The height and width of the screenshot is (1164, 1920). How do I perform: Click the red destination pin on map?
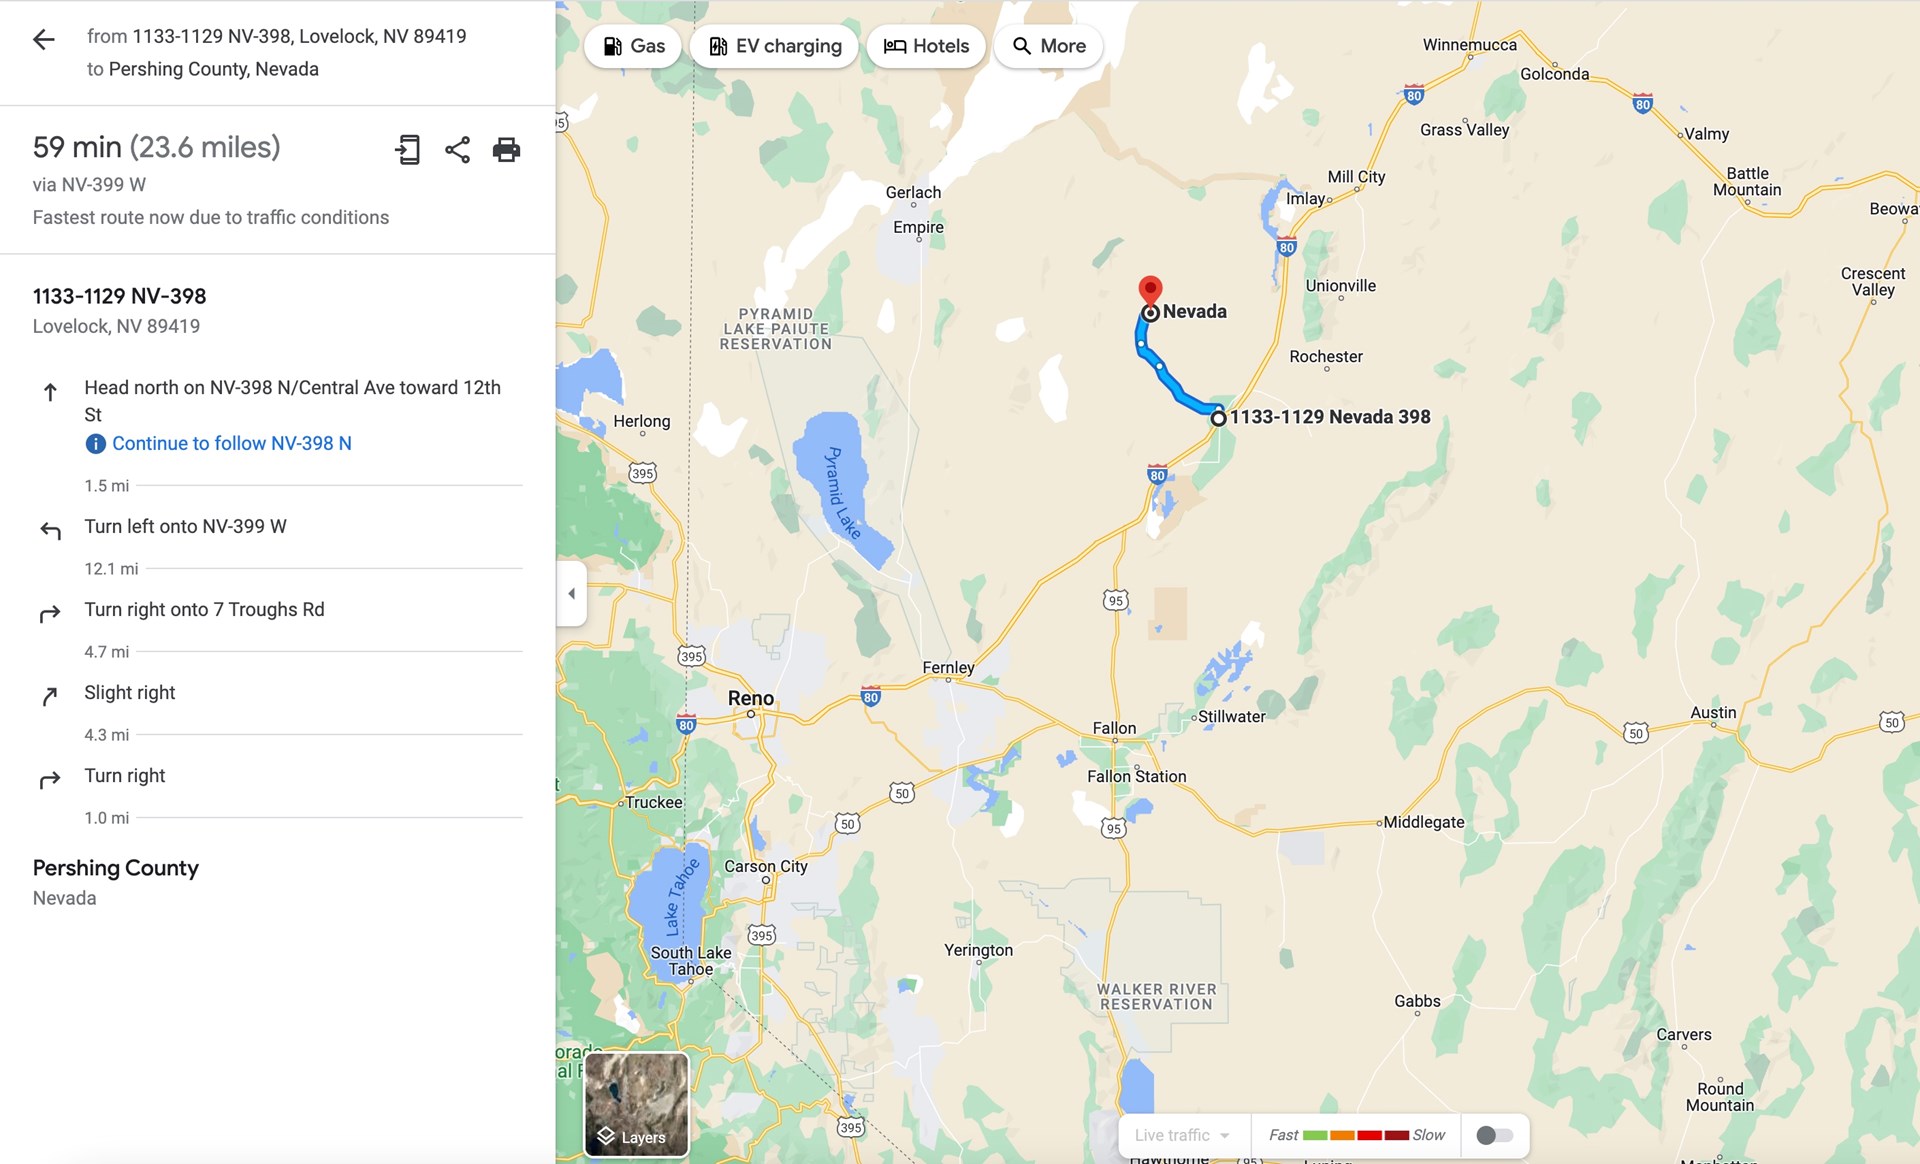coord(1151,290)
